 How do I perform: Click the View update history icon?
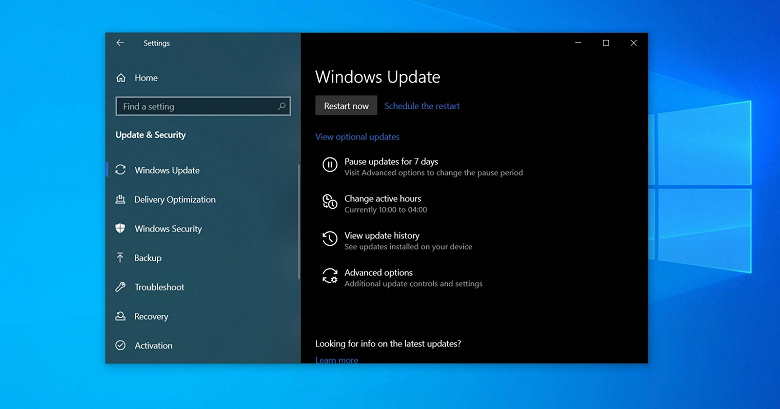[x=330, y=239]
